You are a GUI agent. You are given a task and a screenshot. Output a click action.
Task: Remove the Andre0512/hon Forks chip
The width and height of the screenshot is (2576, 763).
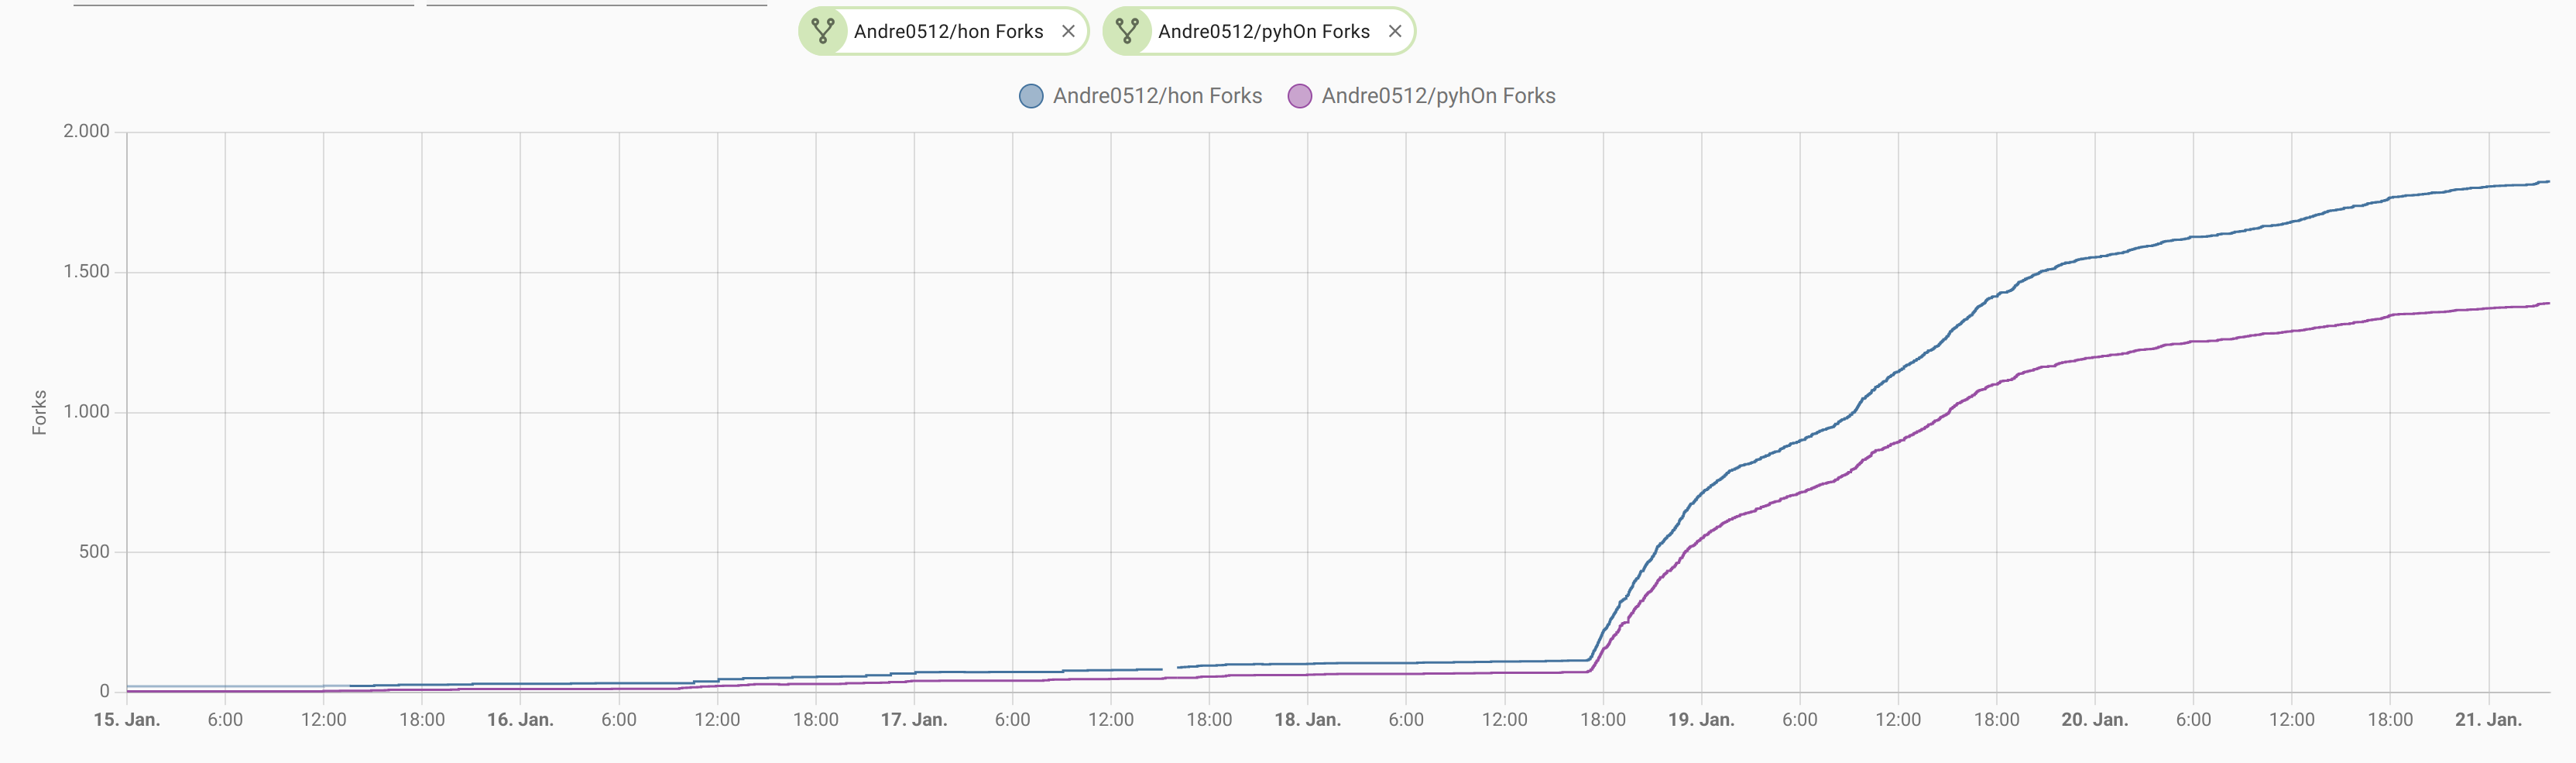point(1068,31)
